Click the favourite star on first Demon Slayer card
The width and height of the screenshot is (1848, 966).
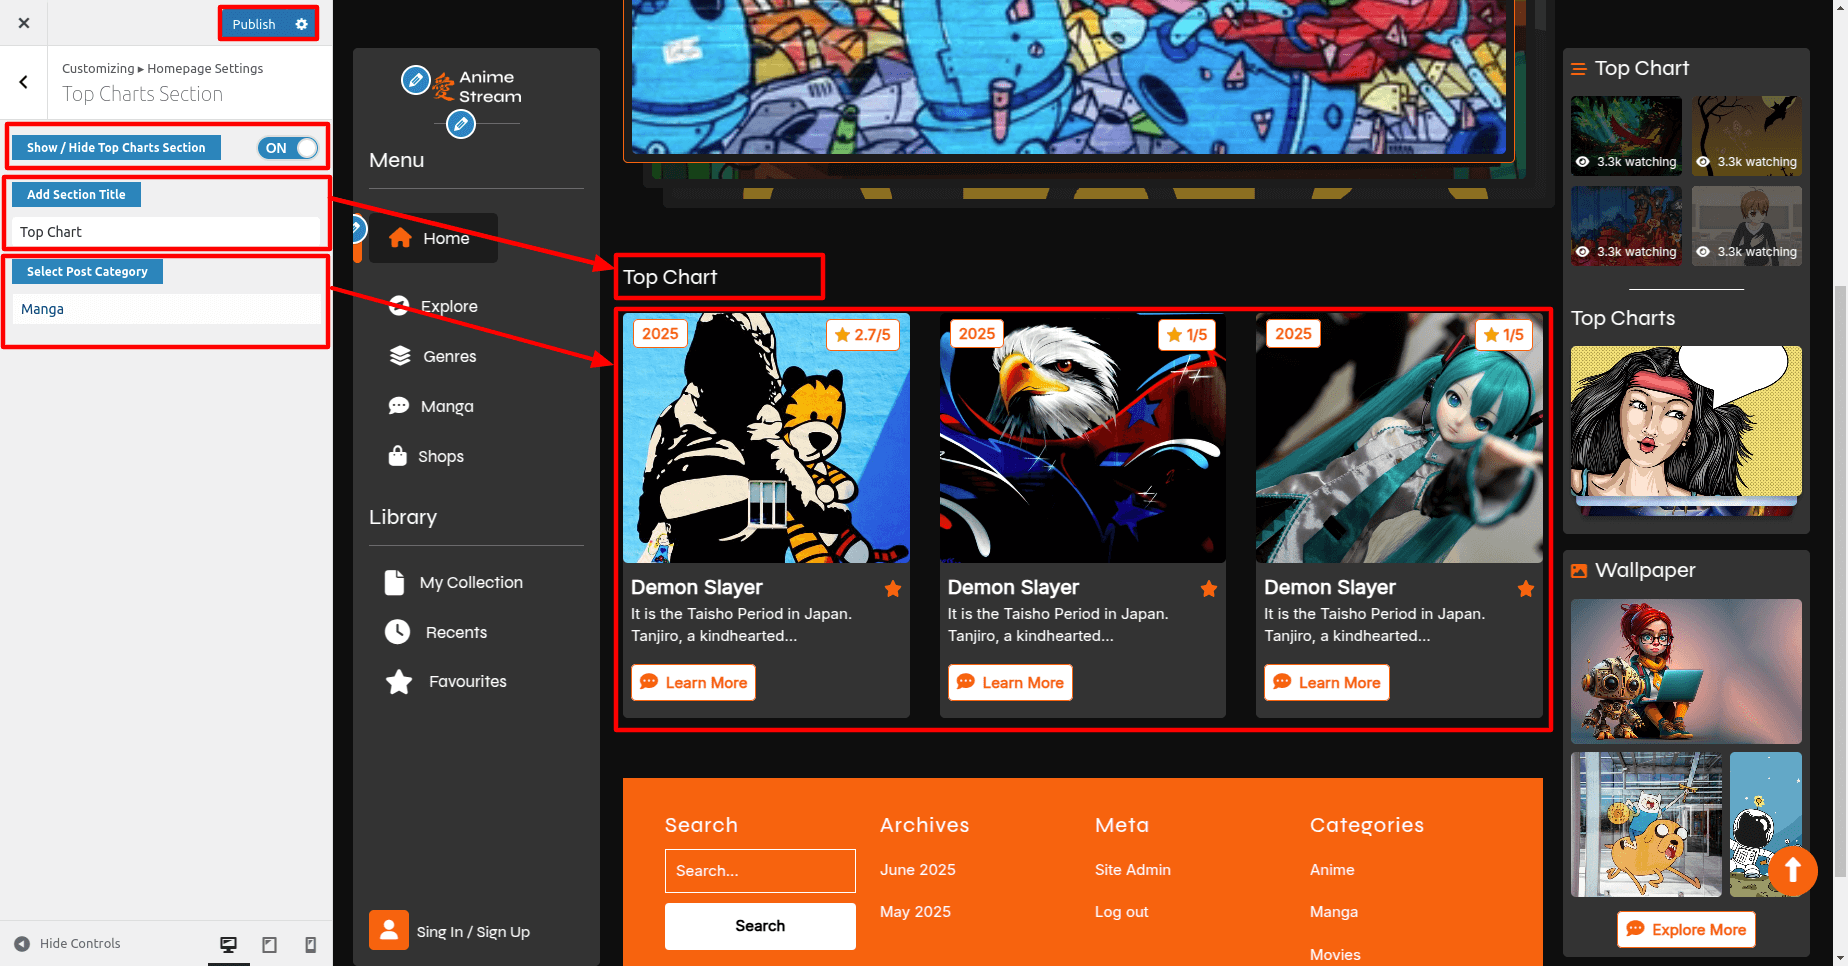[x=893, y=589]
